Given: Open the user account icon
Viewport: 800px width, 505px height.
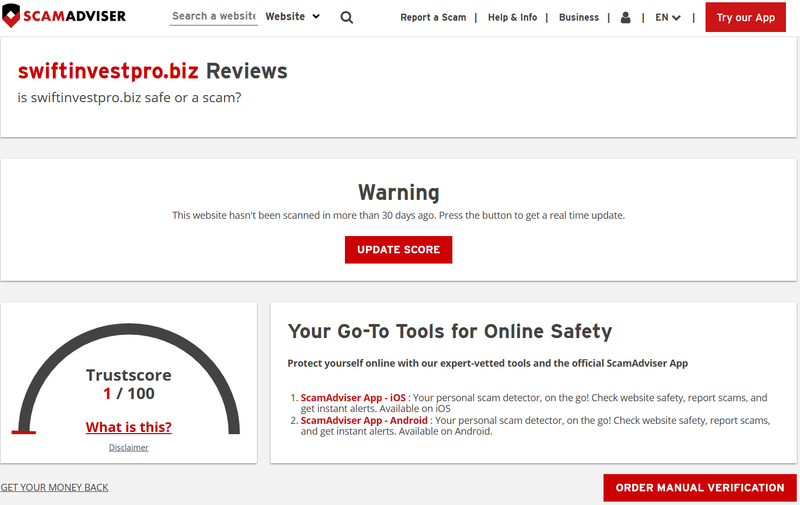Looking at the screenshot, I should pos(626,17).
